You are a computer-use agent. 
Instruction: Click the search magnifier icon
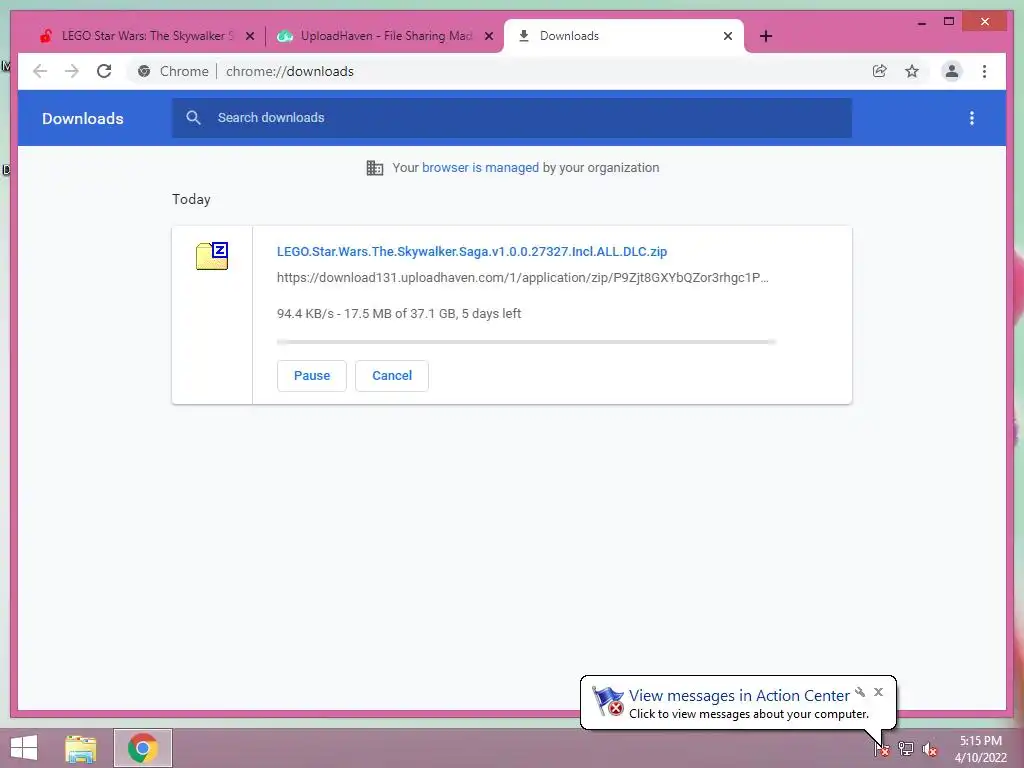(193, 118)
